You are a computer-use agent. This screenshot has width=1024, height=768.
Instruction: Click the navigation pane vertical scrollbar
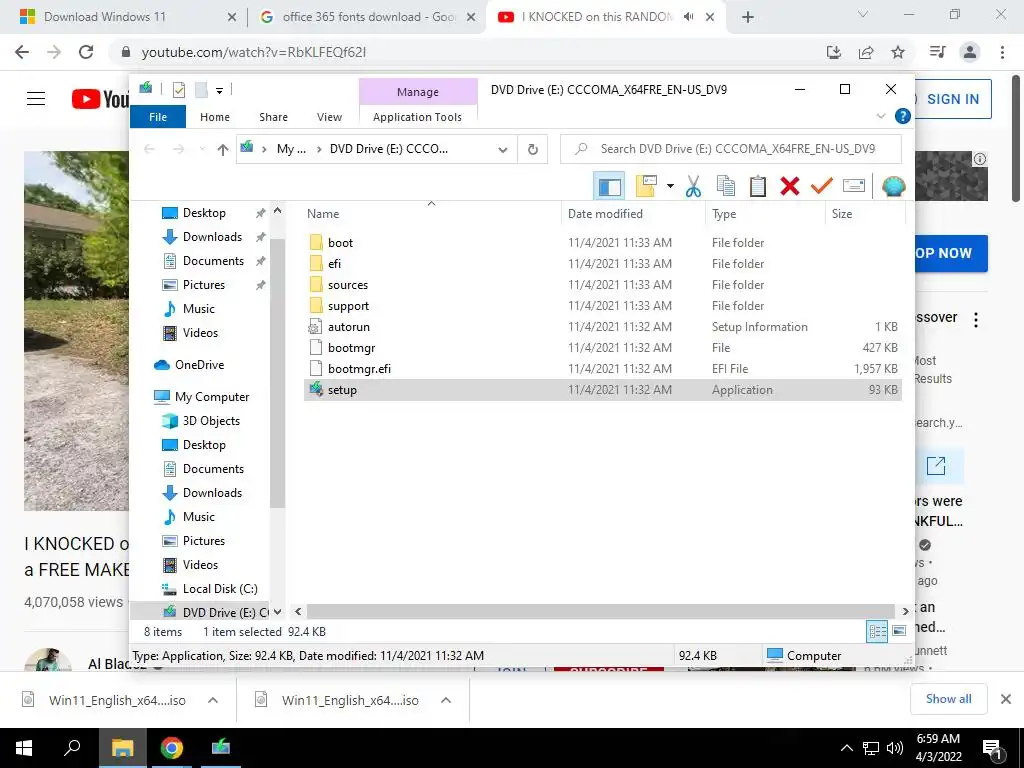278,372
